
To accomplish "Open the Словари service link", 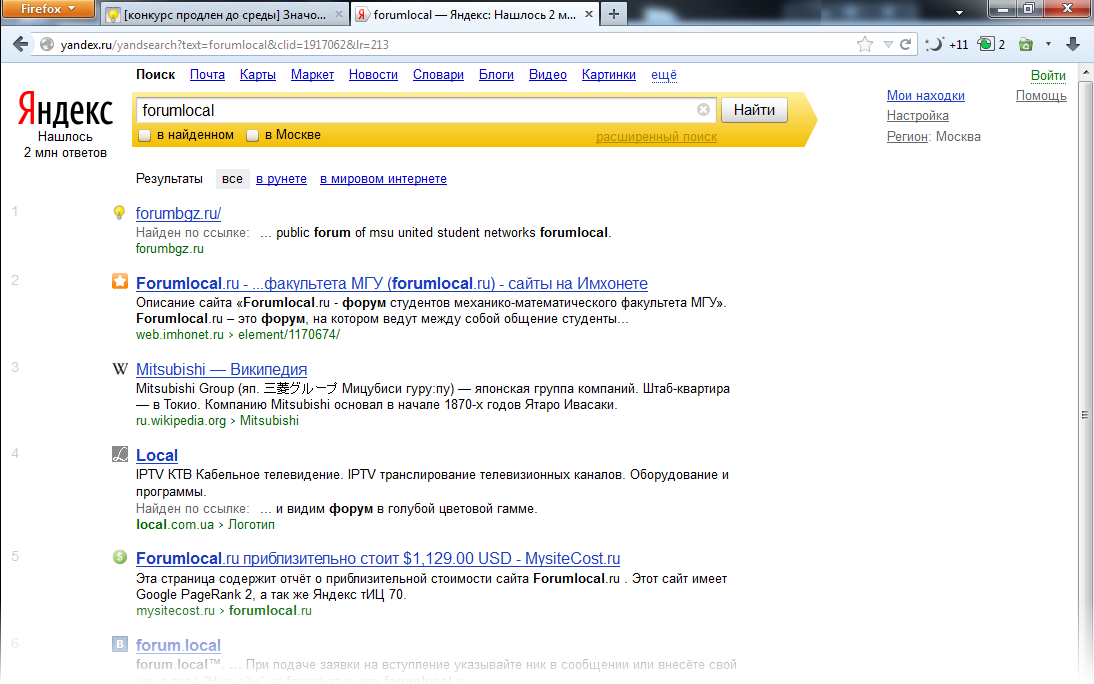I will [x=438, y=75].
